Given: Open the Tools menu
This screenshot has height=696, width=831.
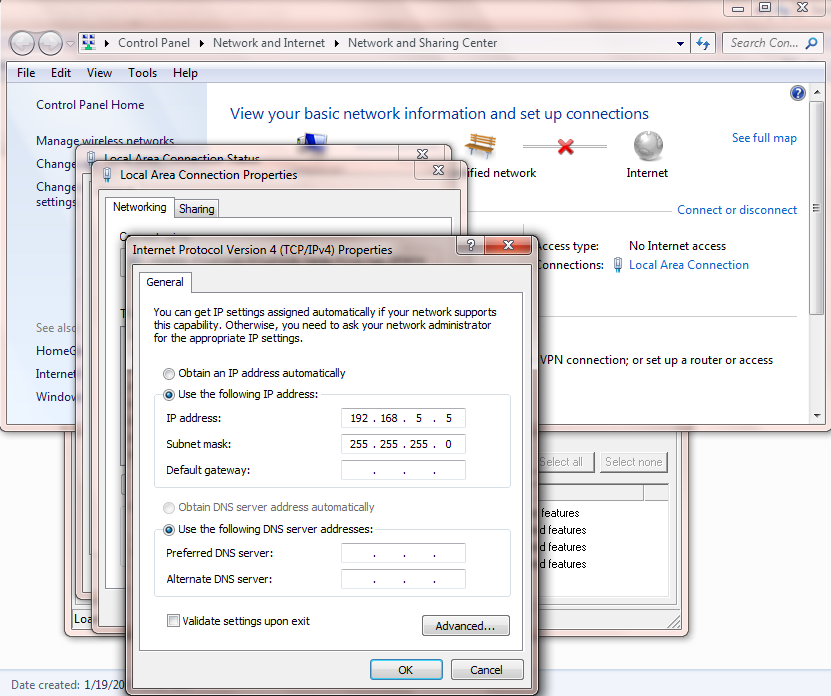Looking at the screenshot, I should click(x=143, y=73).
